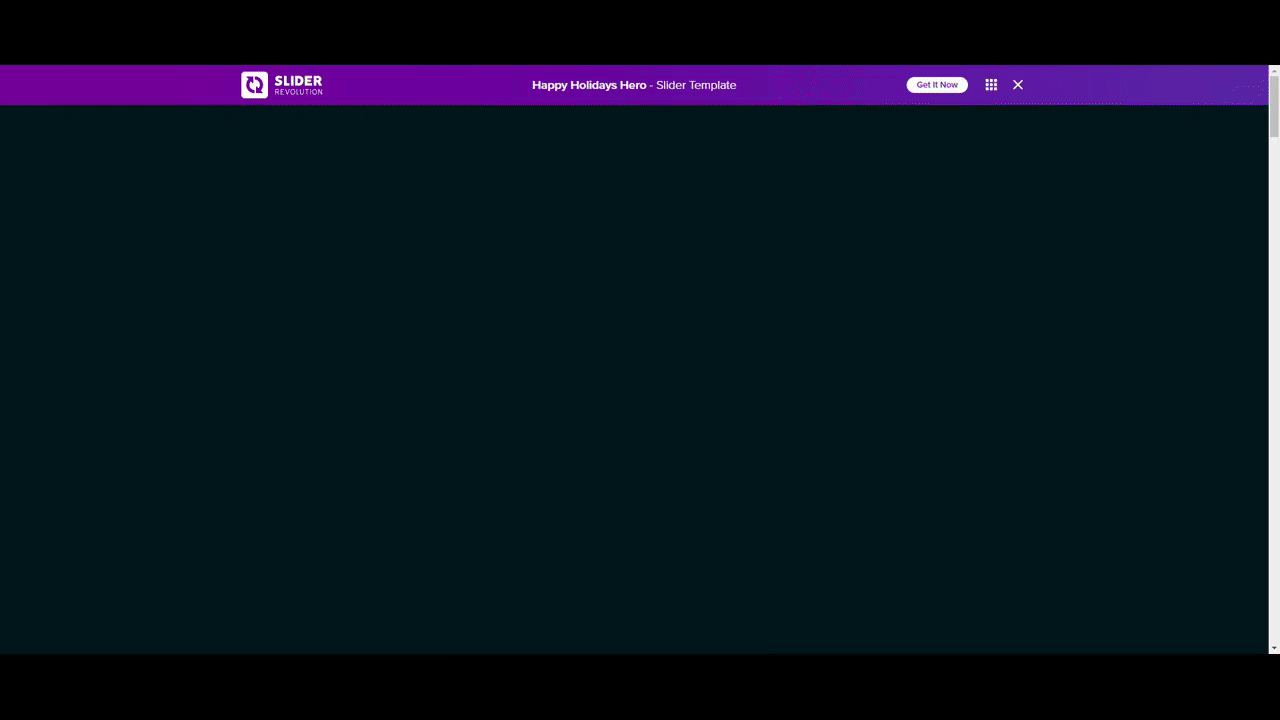The height and width of the screenshot is (720, 1280).
Task: Click the Get It Now button
Action: click(x=937, y=85)
